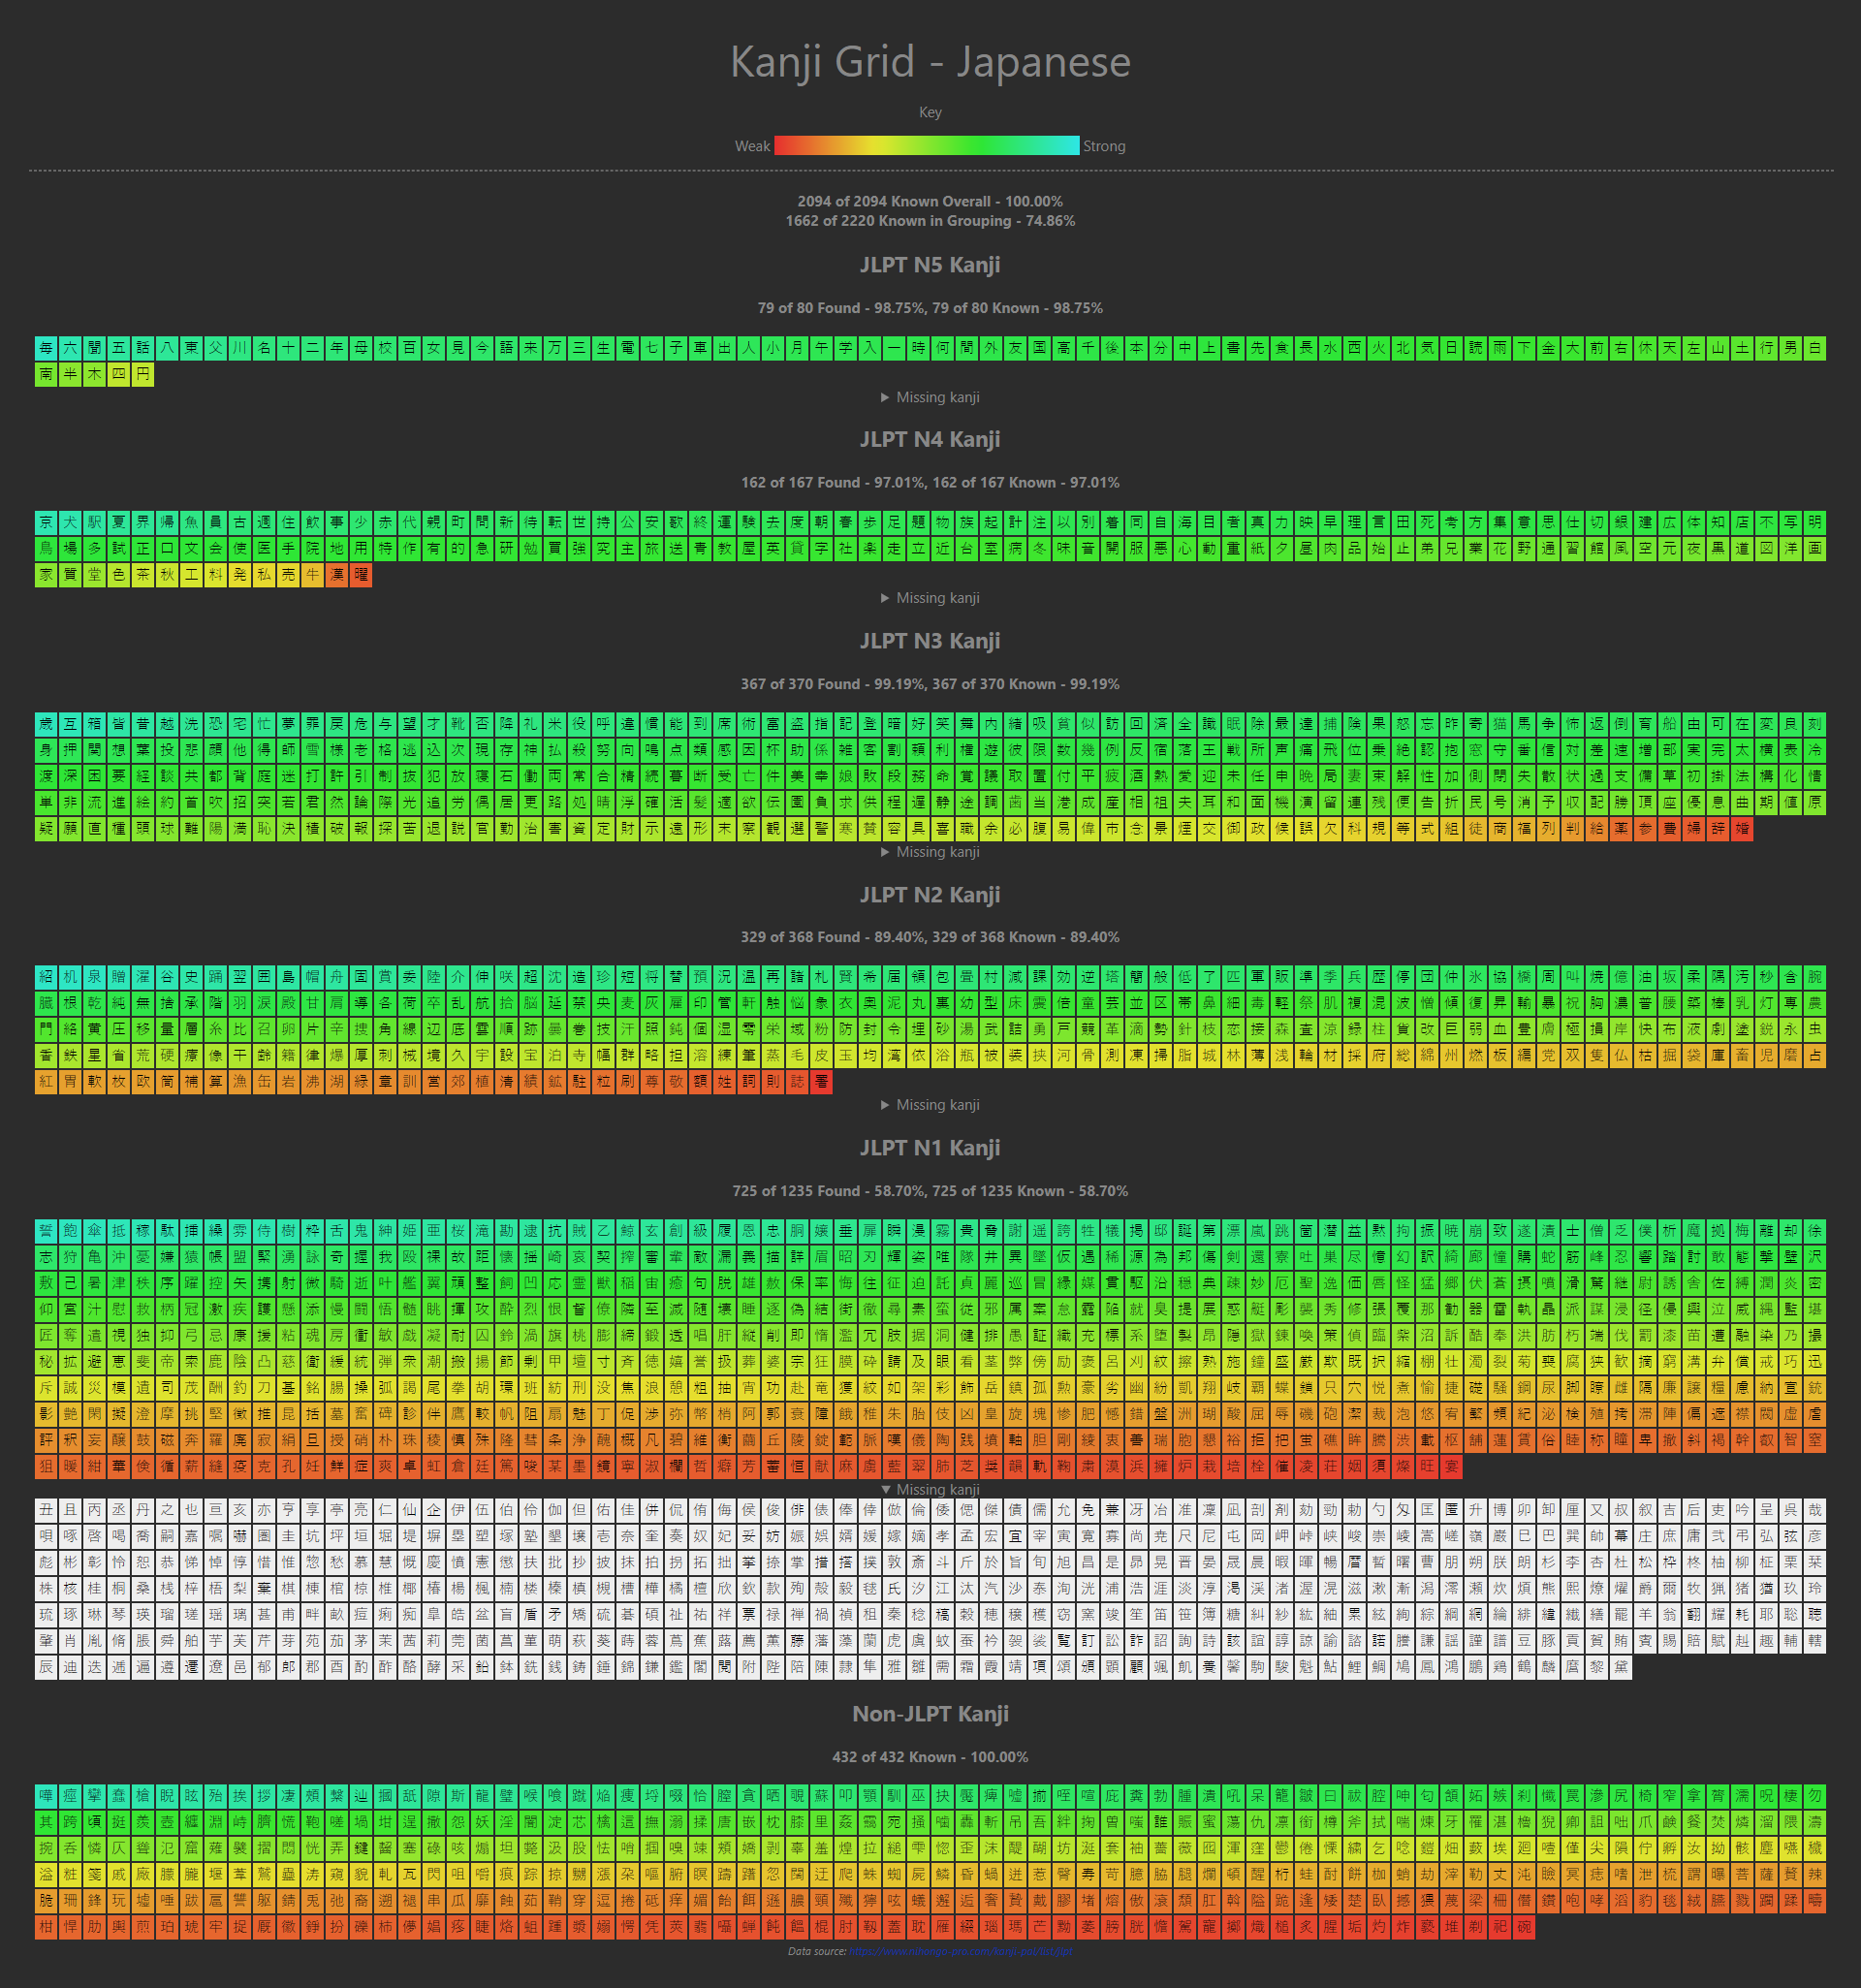This screenshot has height=1988, width=1861.
Task: Expand Missing kanji under JLPT N3
Action: (930, 852)
